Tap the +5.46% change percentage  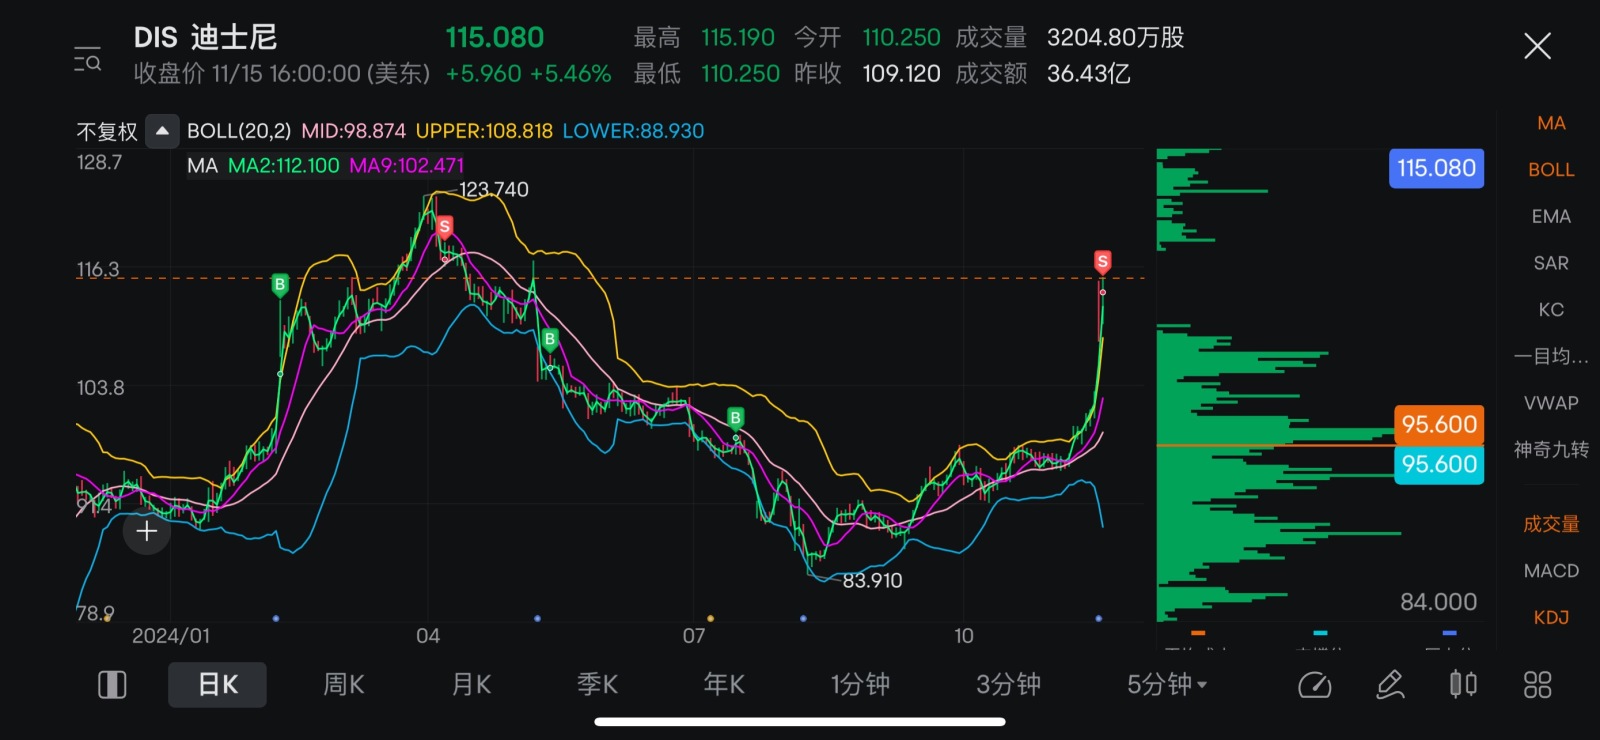click(x=571, y=74)
